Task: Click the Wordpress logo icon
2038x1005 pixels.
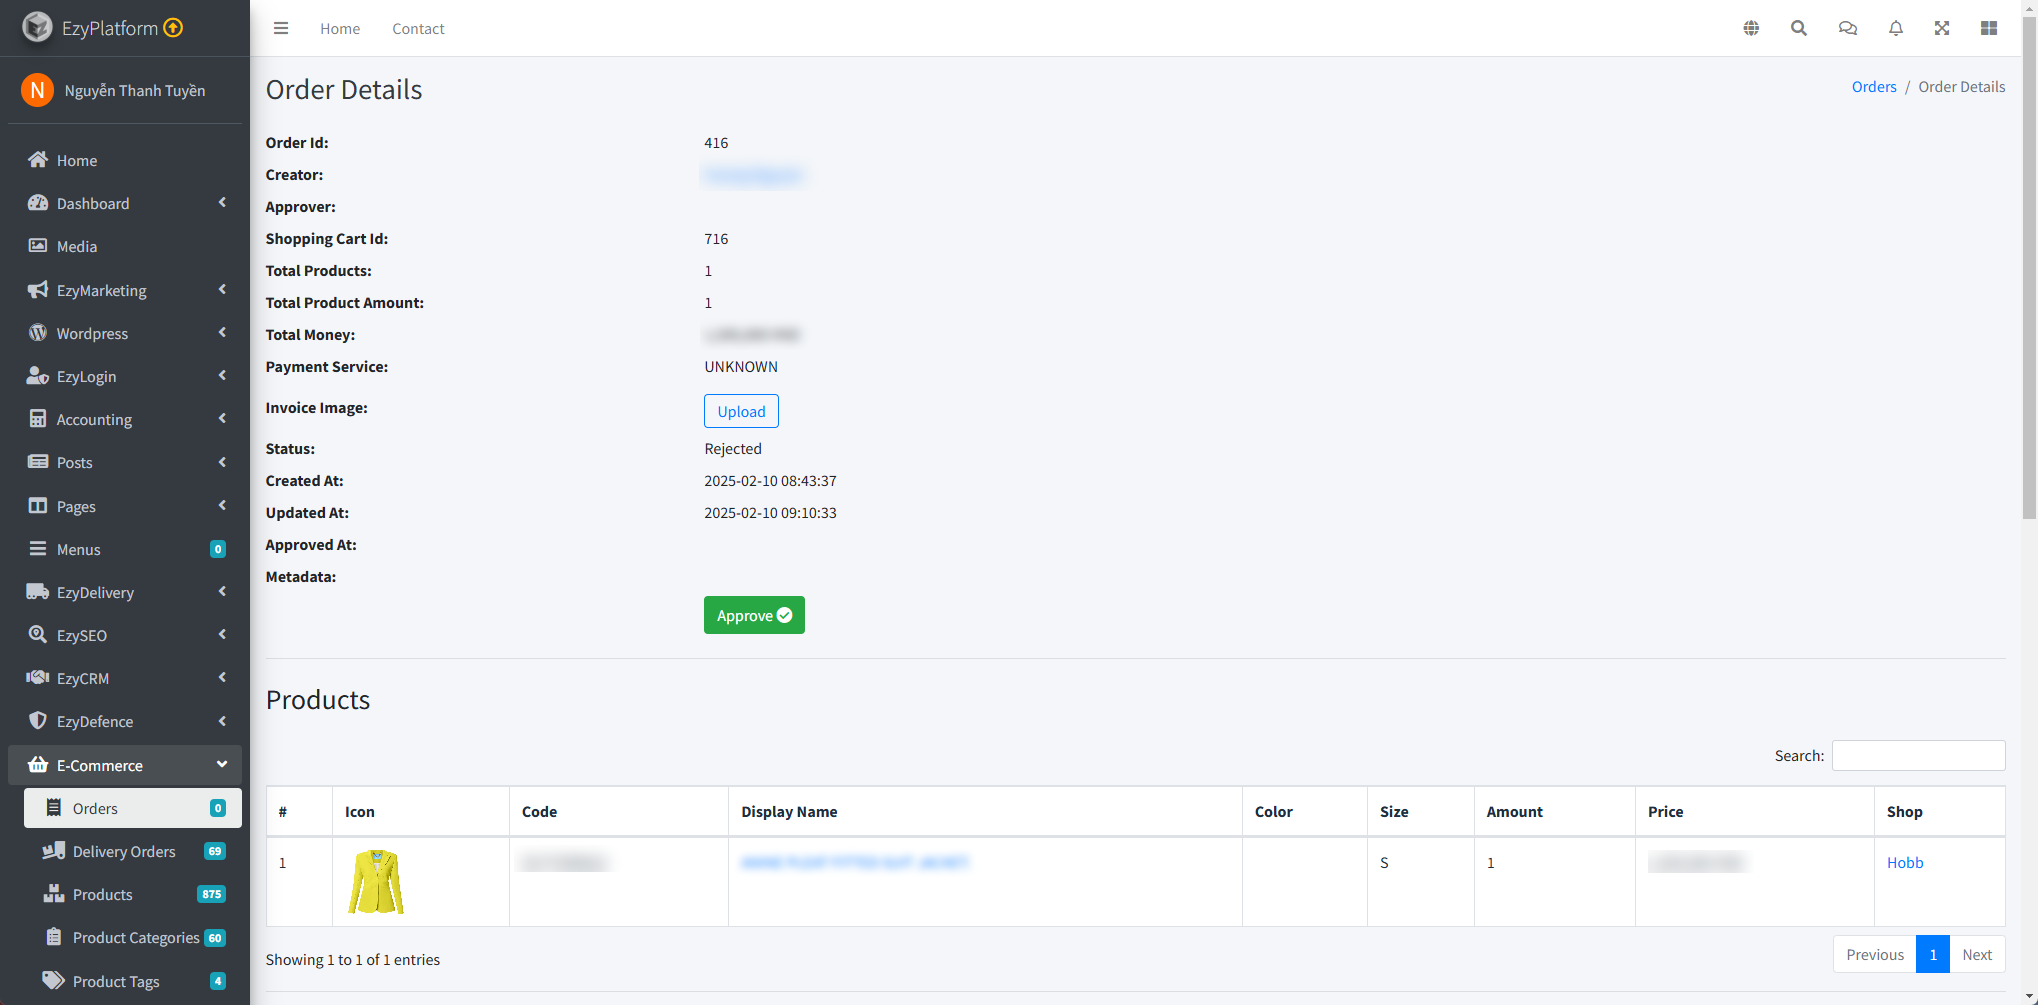Action: tap(38, 333)
